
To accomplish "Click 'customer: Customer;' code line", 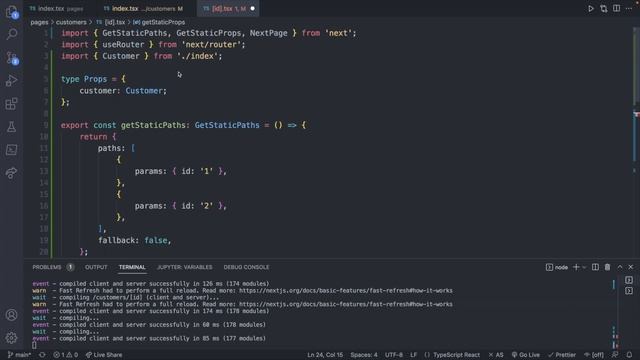I will pyautogui.click(x=123, y=91).
